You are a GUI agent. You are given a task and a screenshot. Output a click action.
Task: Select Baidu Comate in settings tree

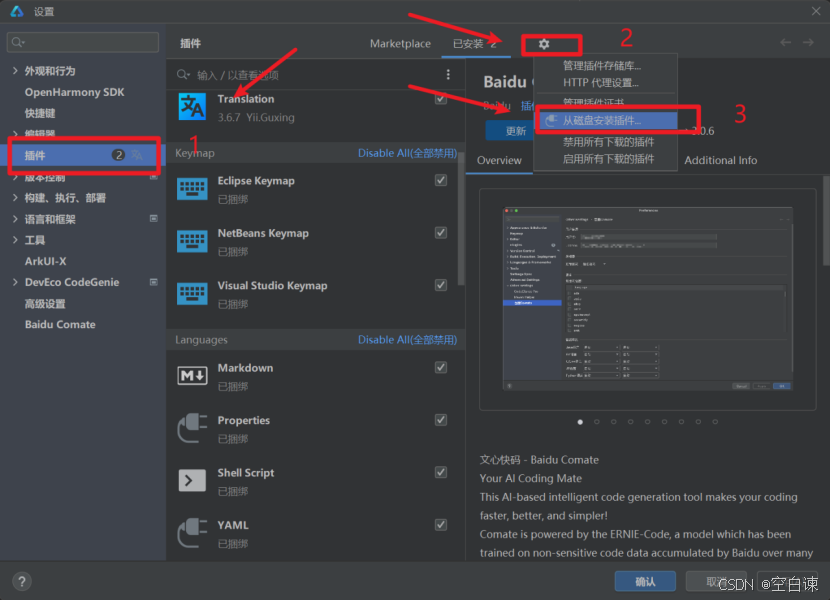click(60, 324)
